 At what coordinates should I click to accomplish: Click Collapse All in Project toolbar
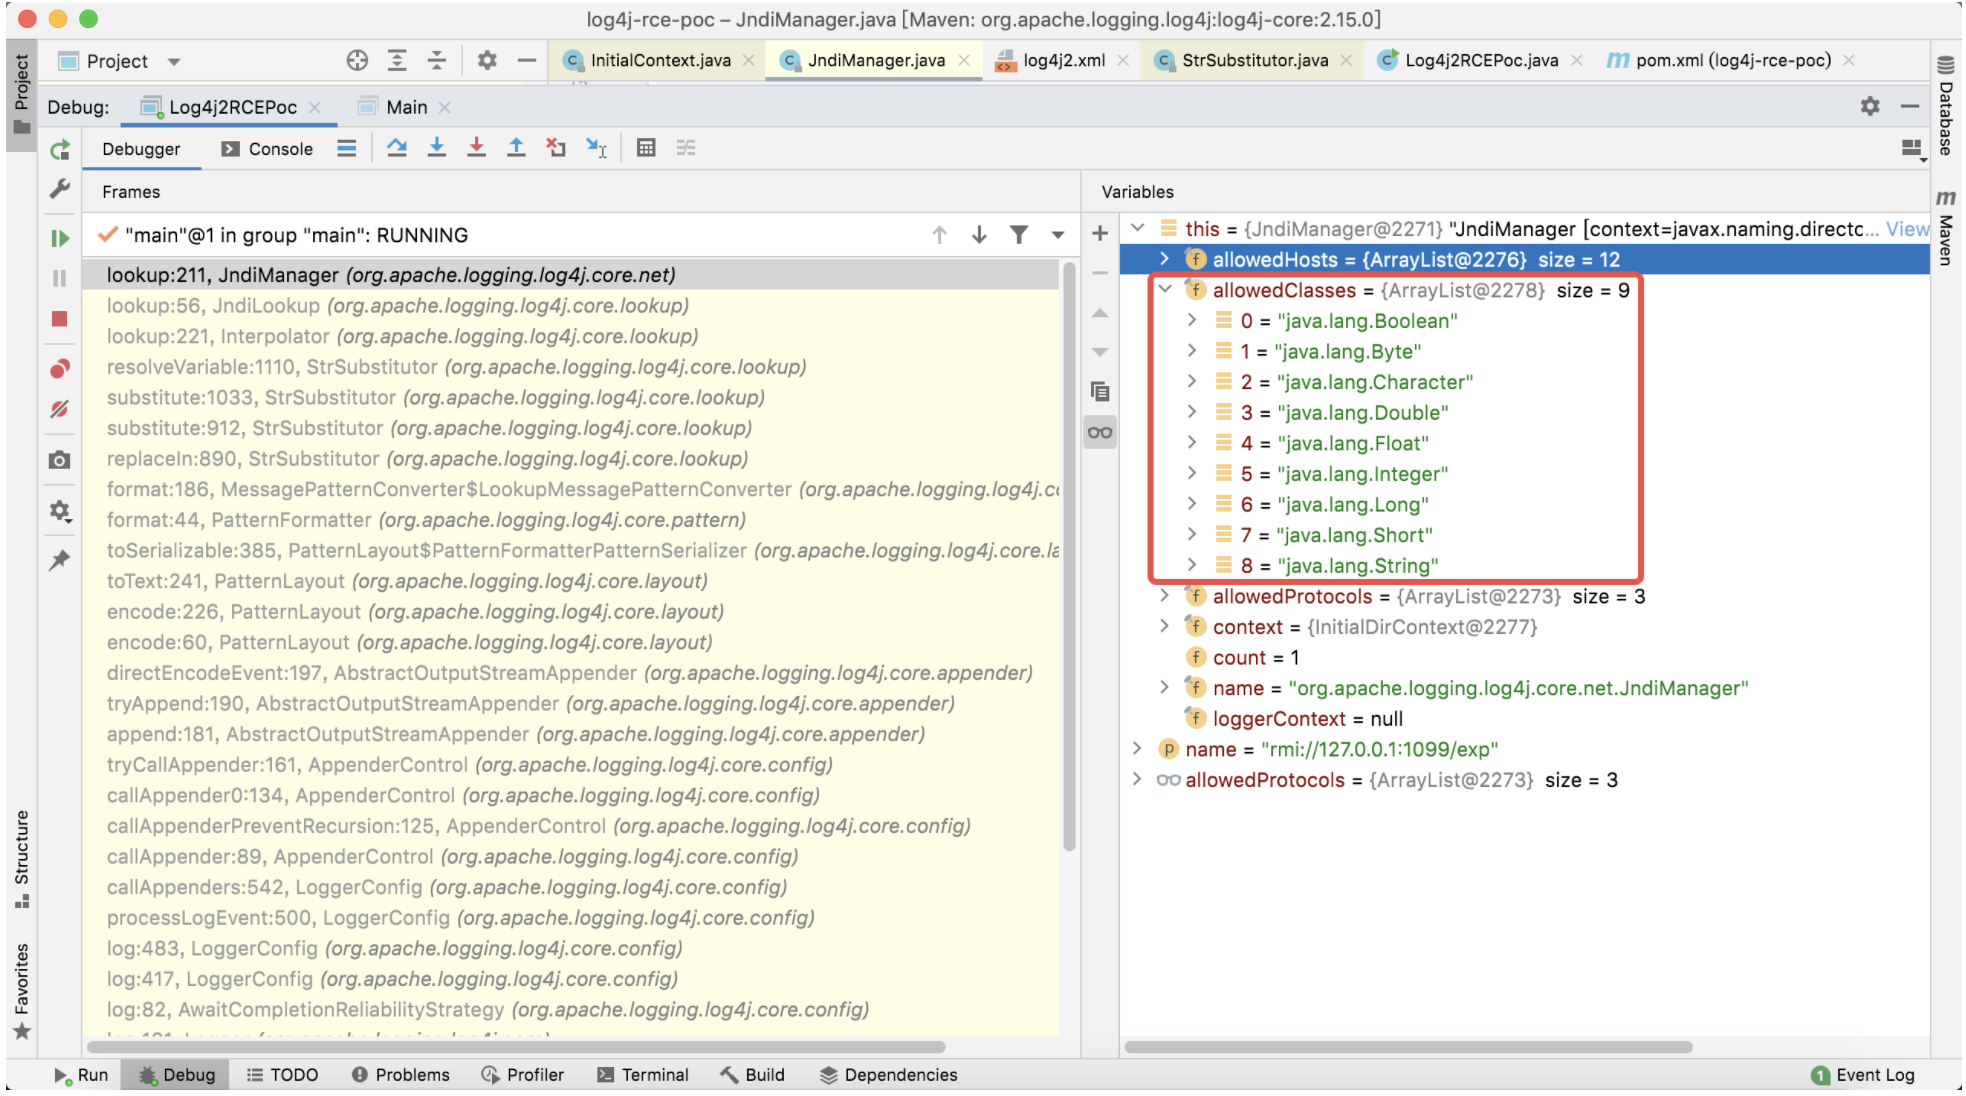(x=437, y=61)
